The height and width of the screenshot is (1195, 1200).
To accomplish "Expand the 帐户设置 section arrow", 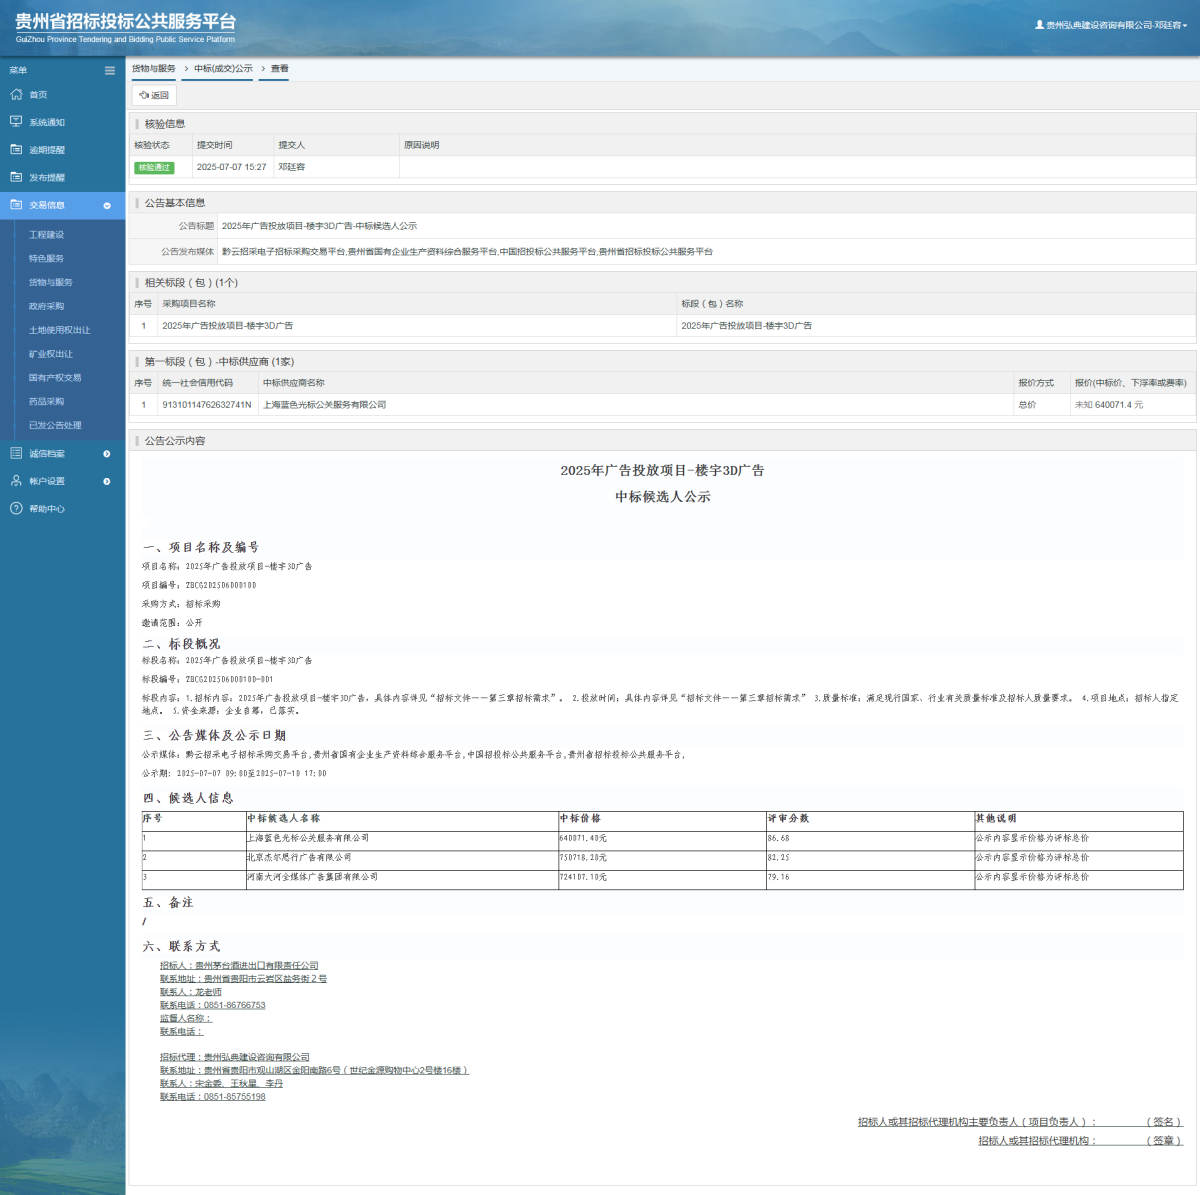I will [x=107, y=481].
